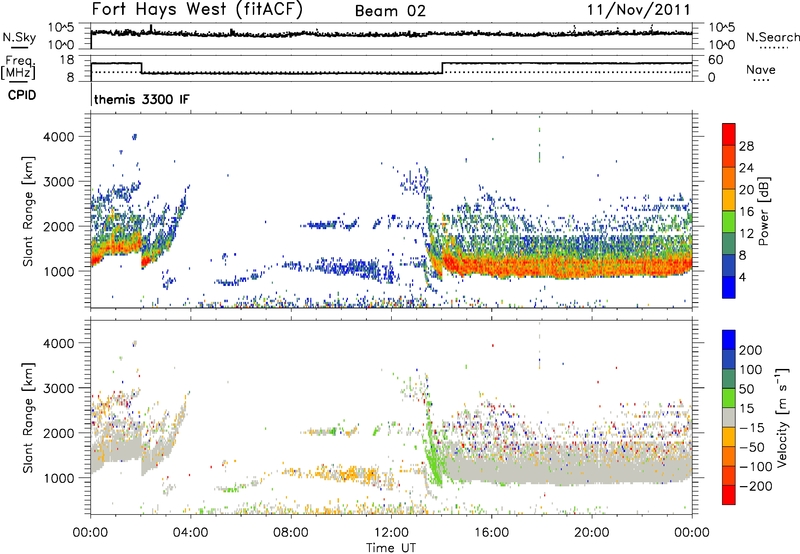Click the '18' frequency axis value

tap(67, 60)
